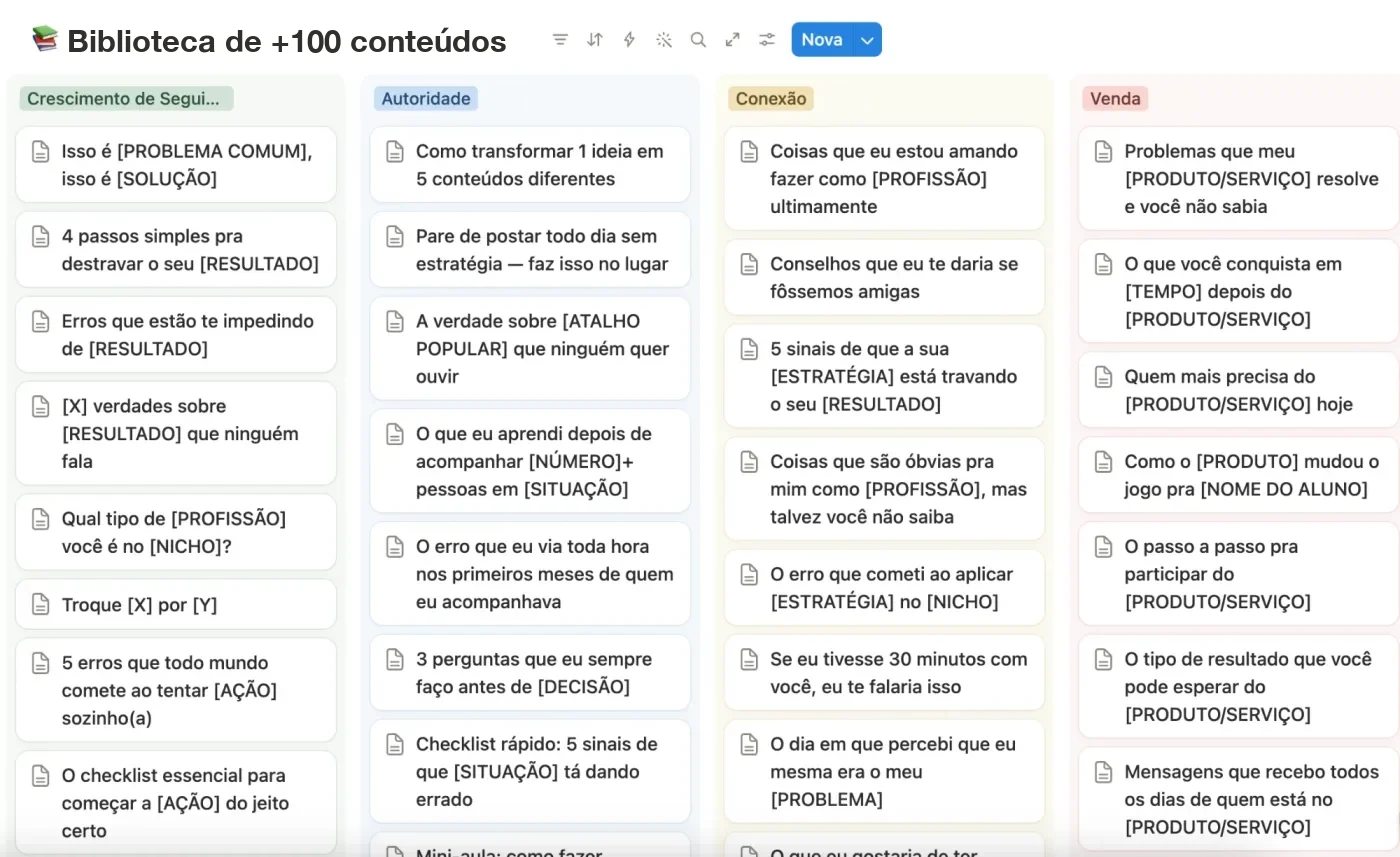
Task: Select the Venda group label
Action: point(1115,99)
